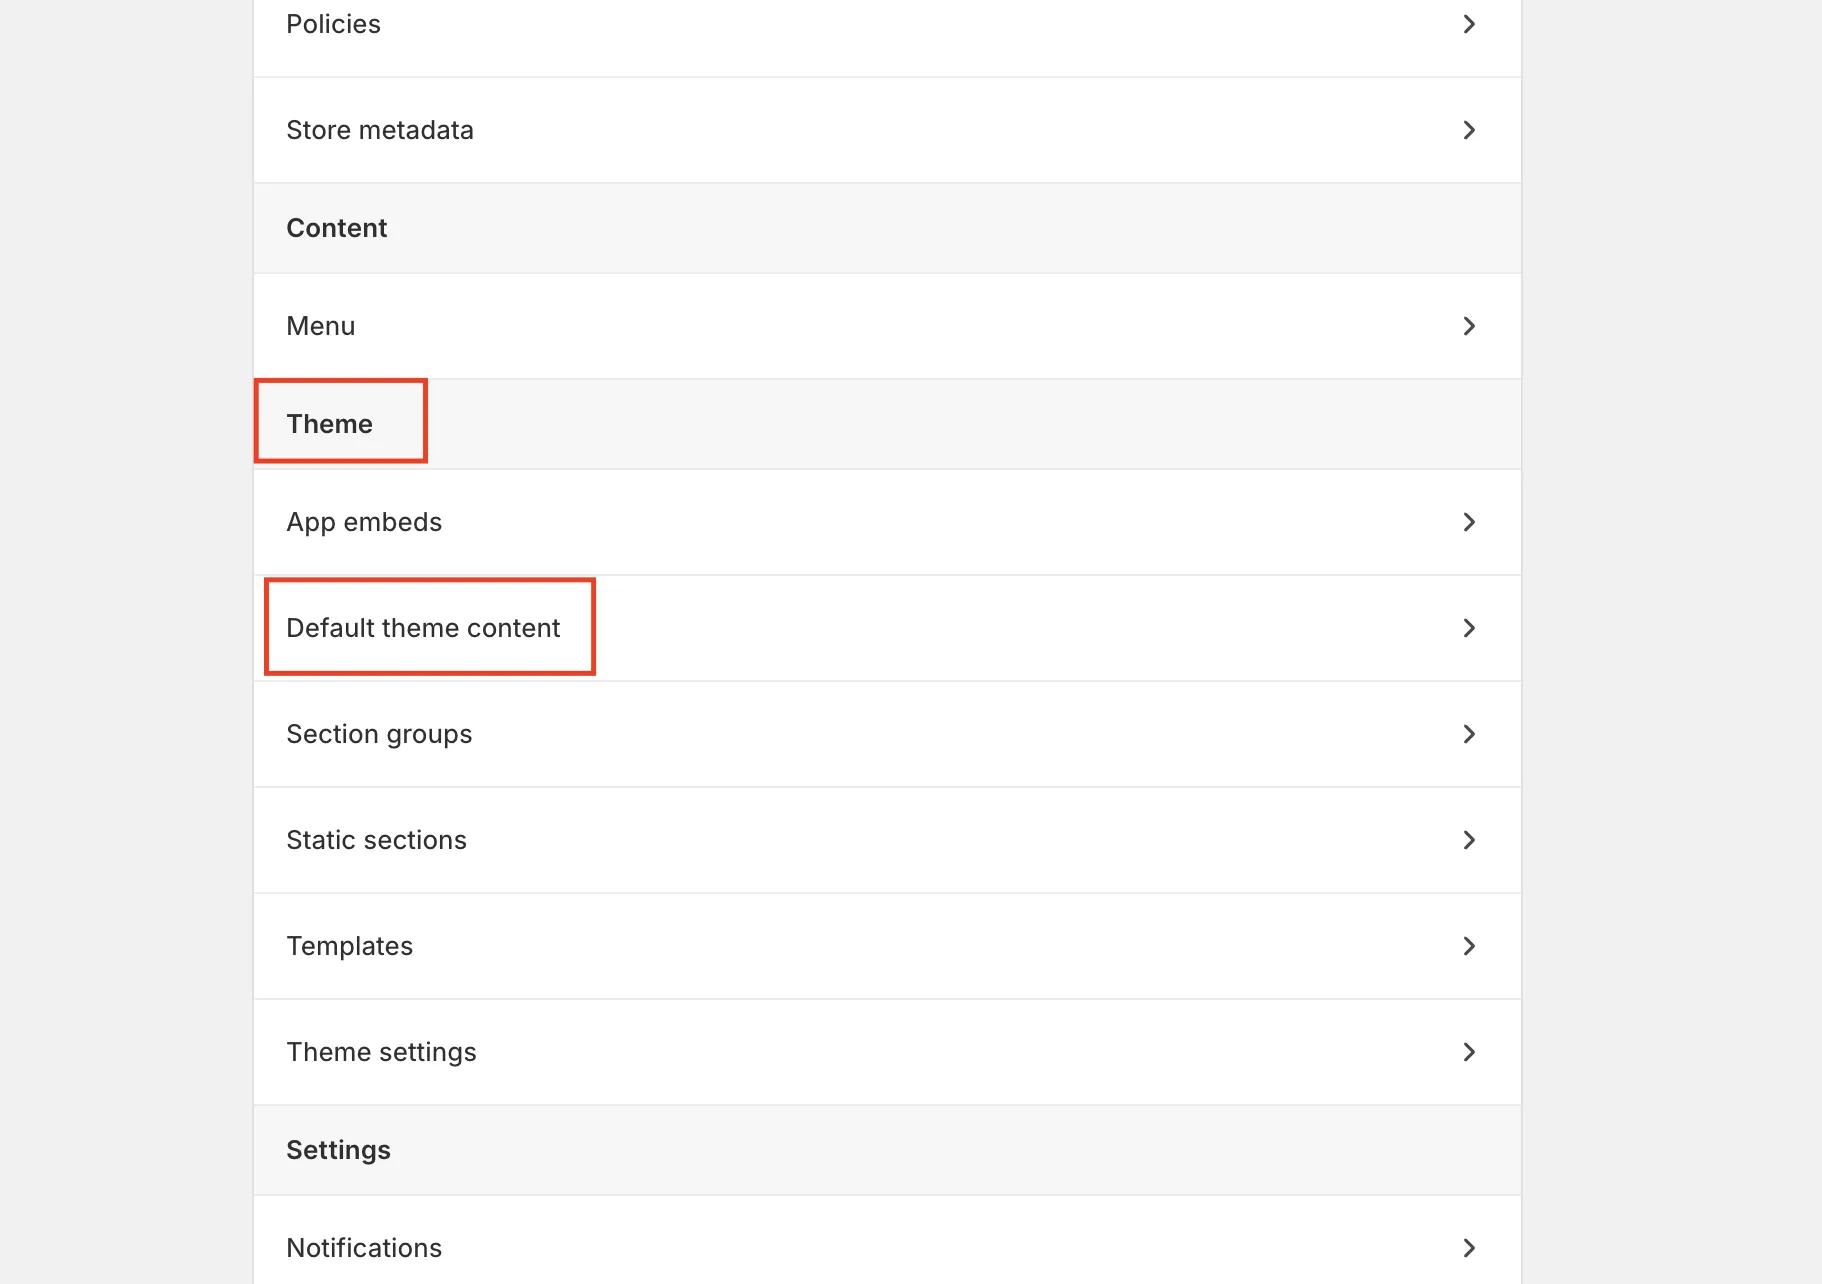Open the Policies navigation chevron
Screen dimensions: 1822x1284
(1469, 24)
